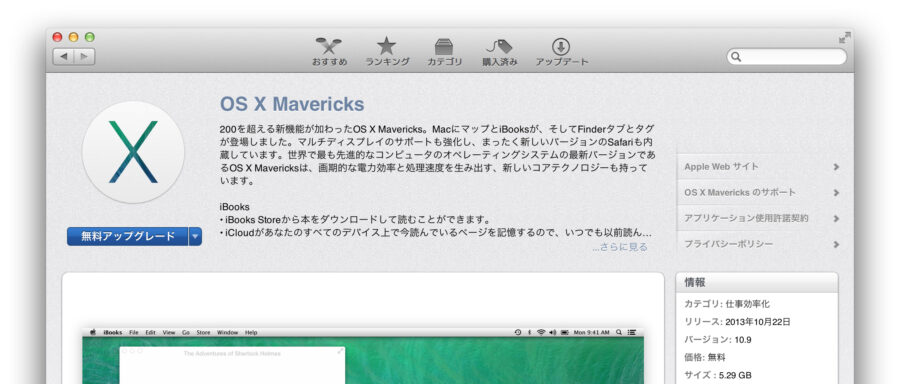The width and height of the screenshot is (900, 384).
Task: Click the Wi-Fi icon in the screenshot menu bar
Action: [540, 332]
